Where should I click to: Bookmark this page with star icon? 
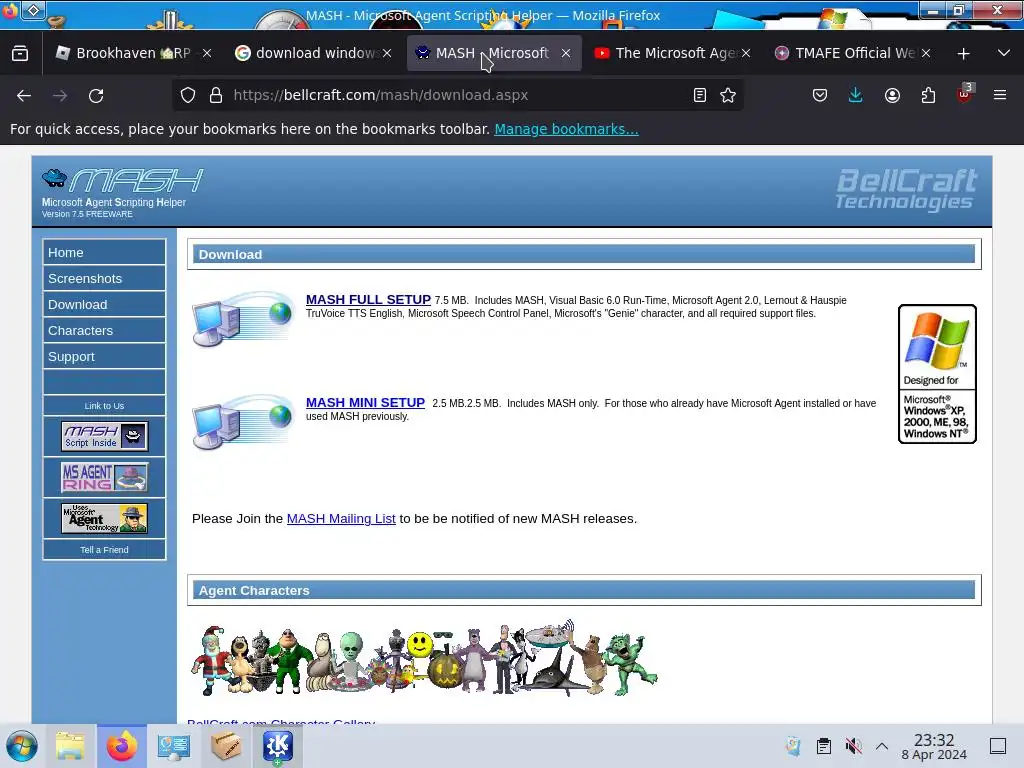pos(728,95)
